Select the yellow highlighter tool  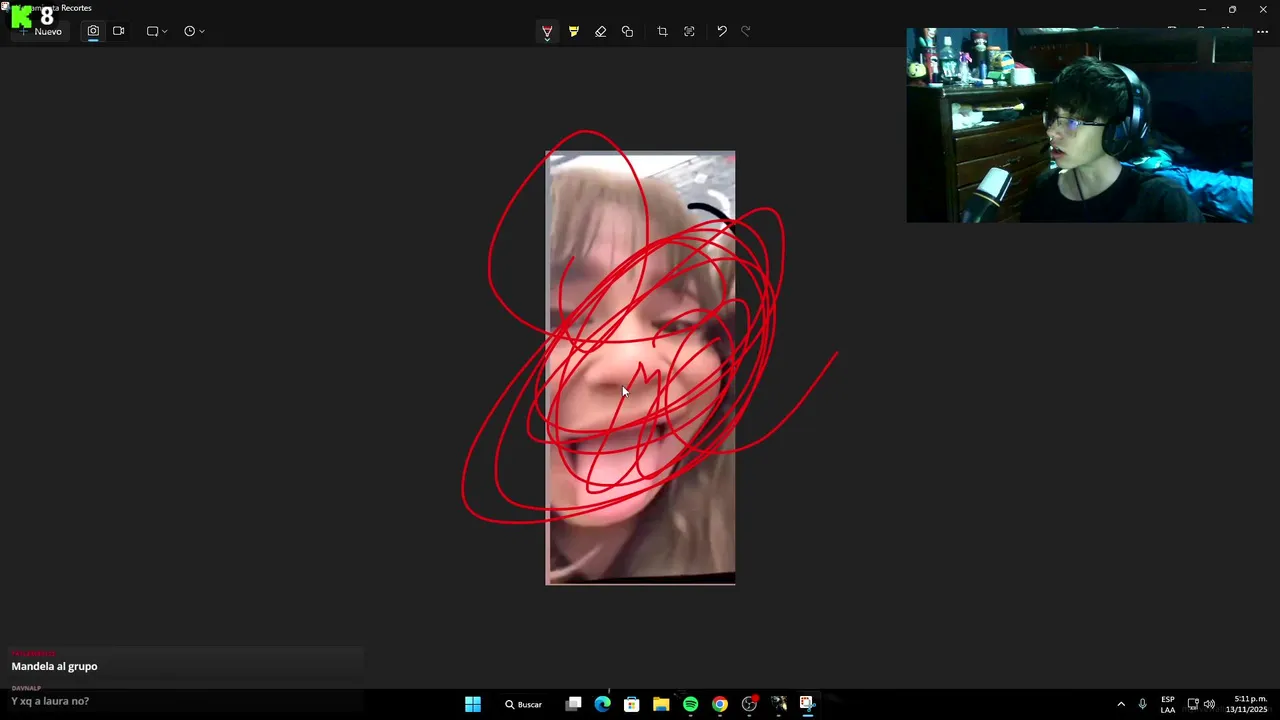click(574, 31)
